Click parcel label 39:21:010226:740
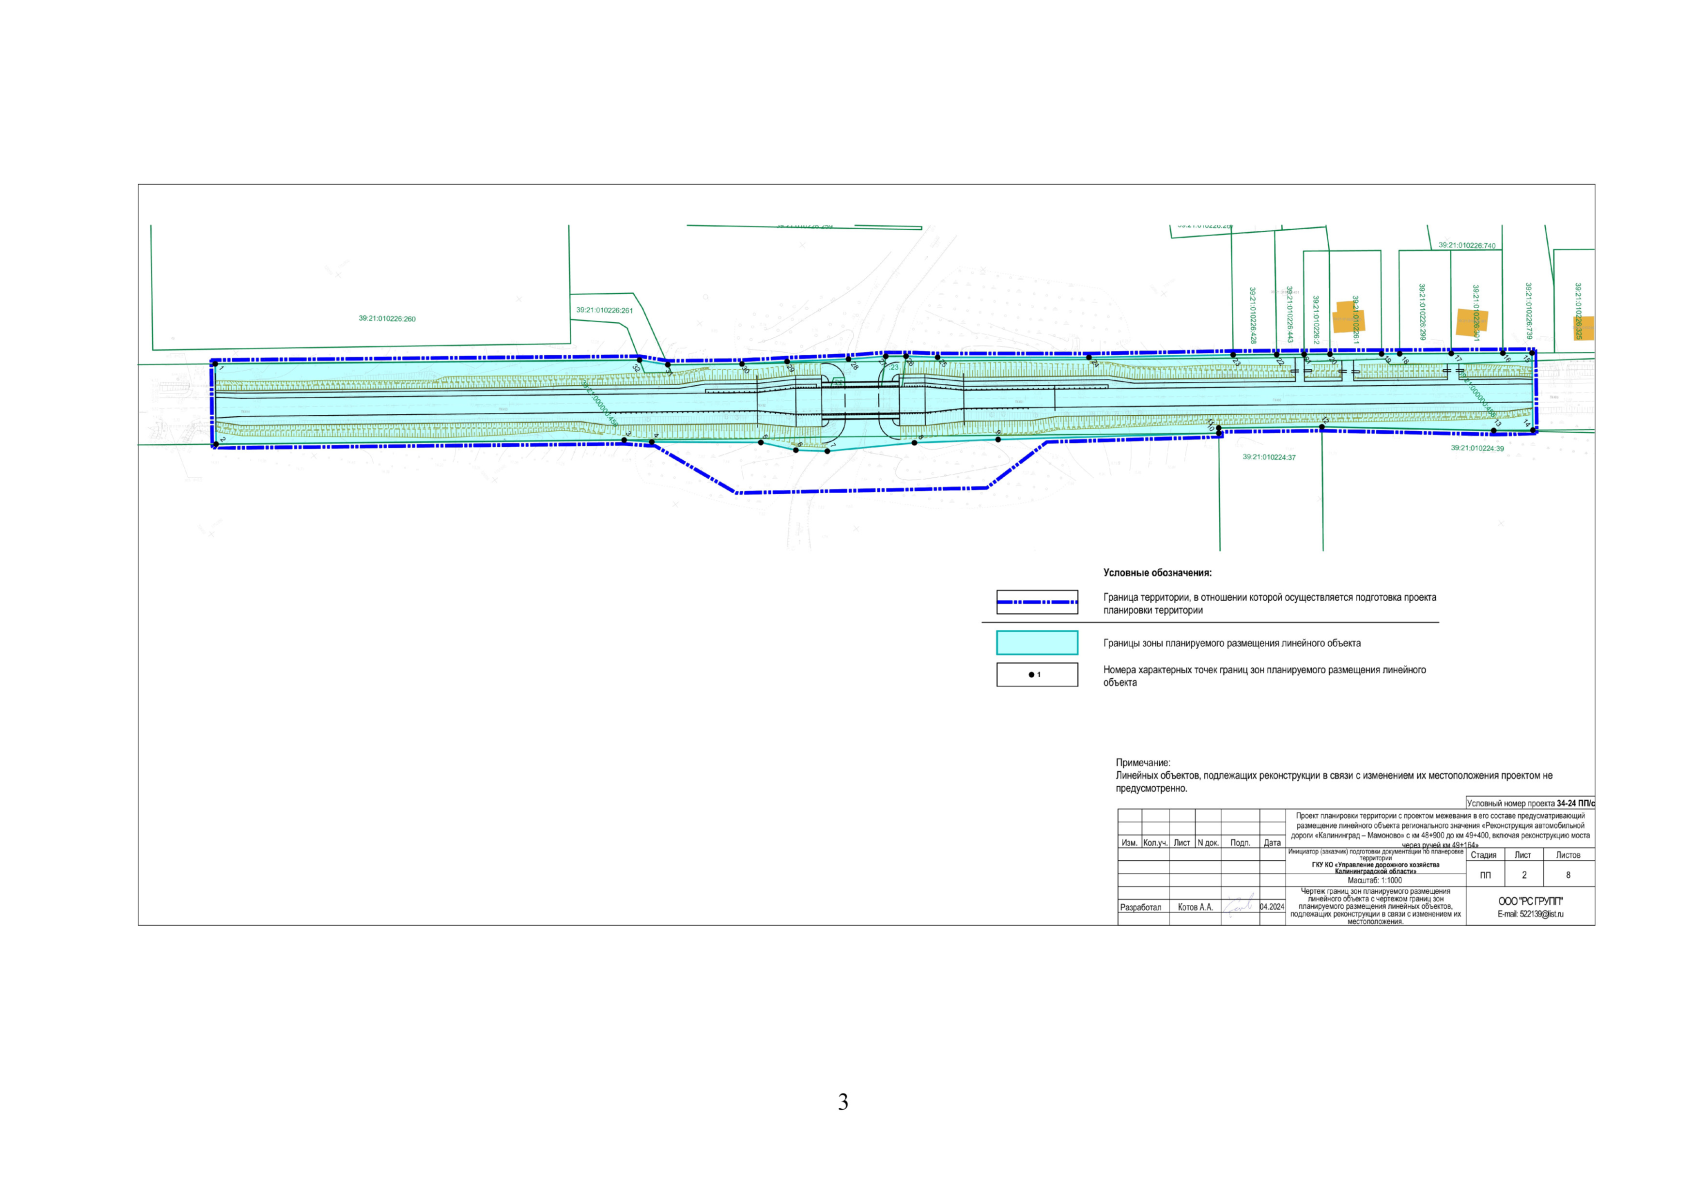1699x1200 pixels. pyautogui.click(x=1467, y=245)
